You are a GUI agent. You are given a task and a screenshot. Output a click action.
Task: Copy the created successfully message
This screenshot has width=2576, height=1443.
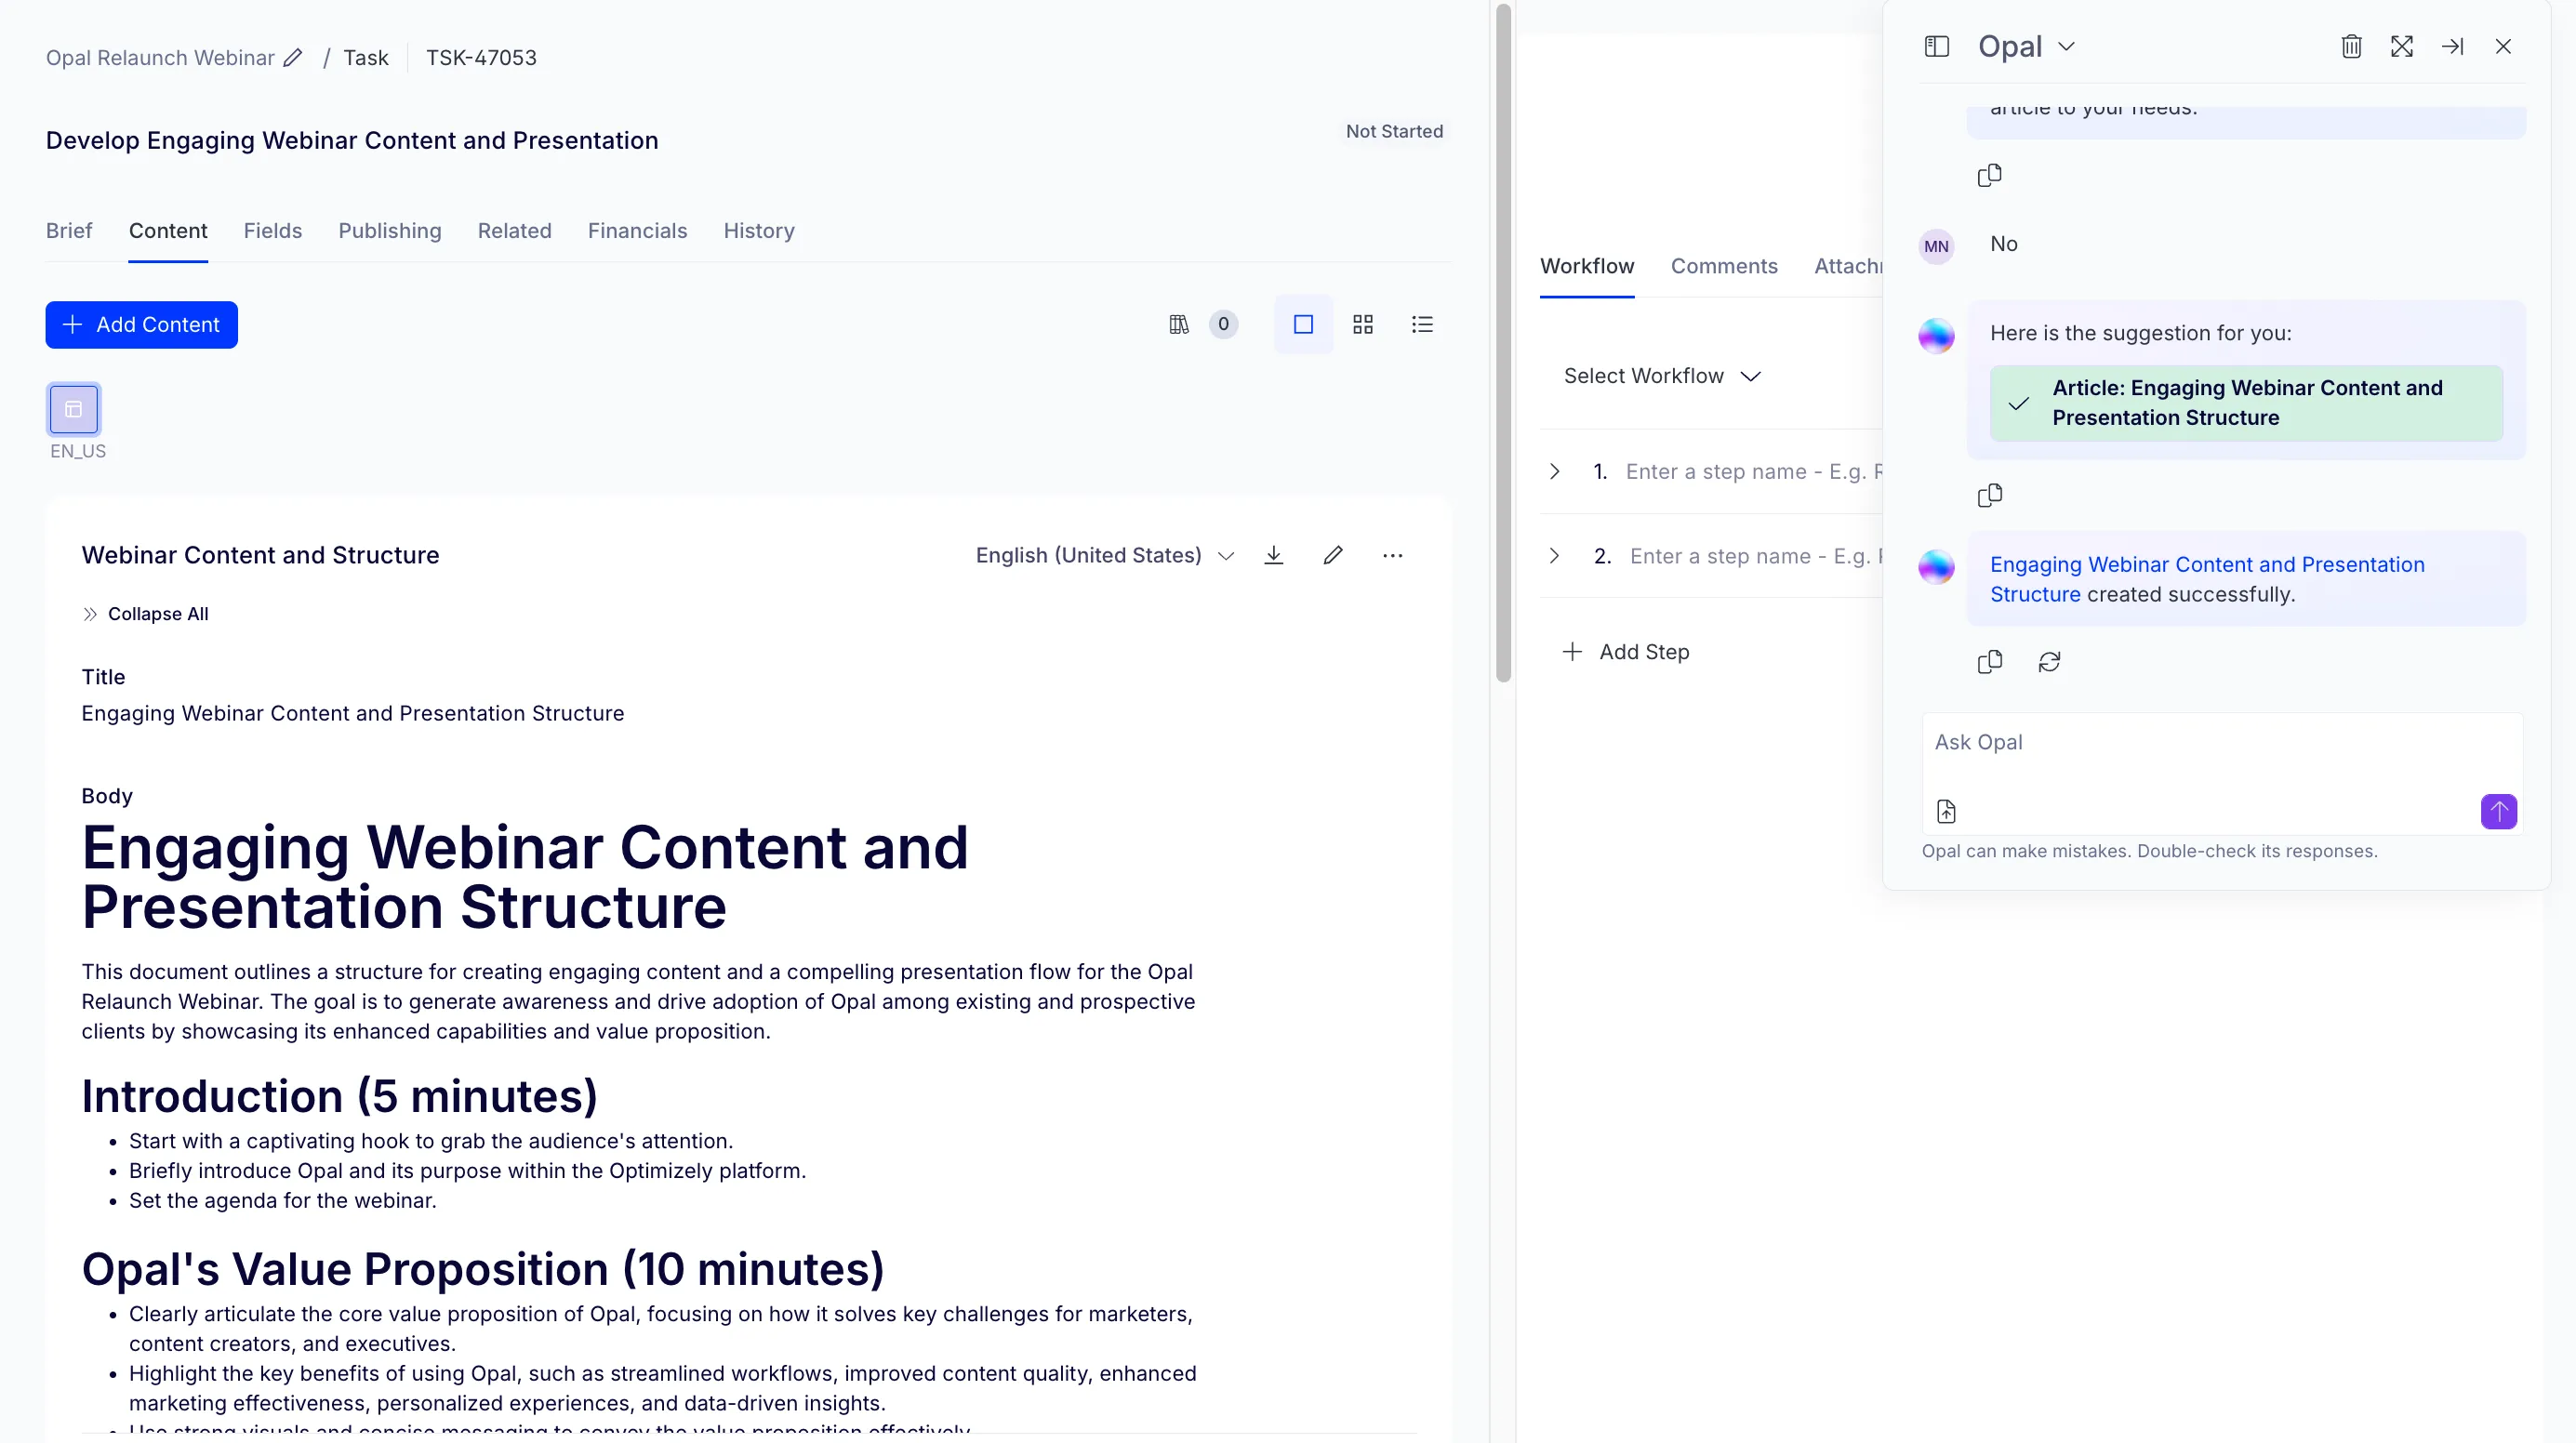coord(1990,662)
